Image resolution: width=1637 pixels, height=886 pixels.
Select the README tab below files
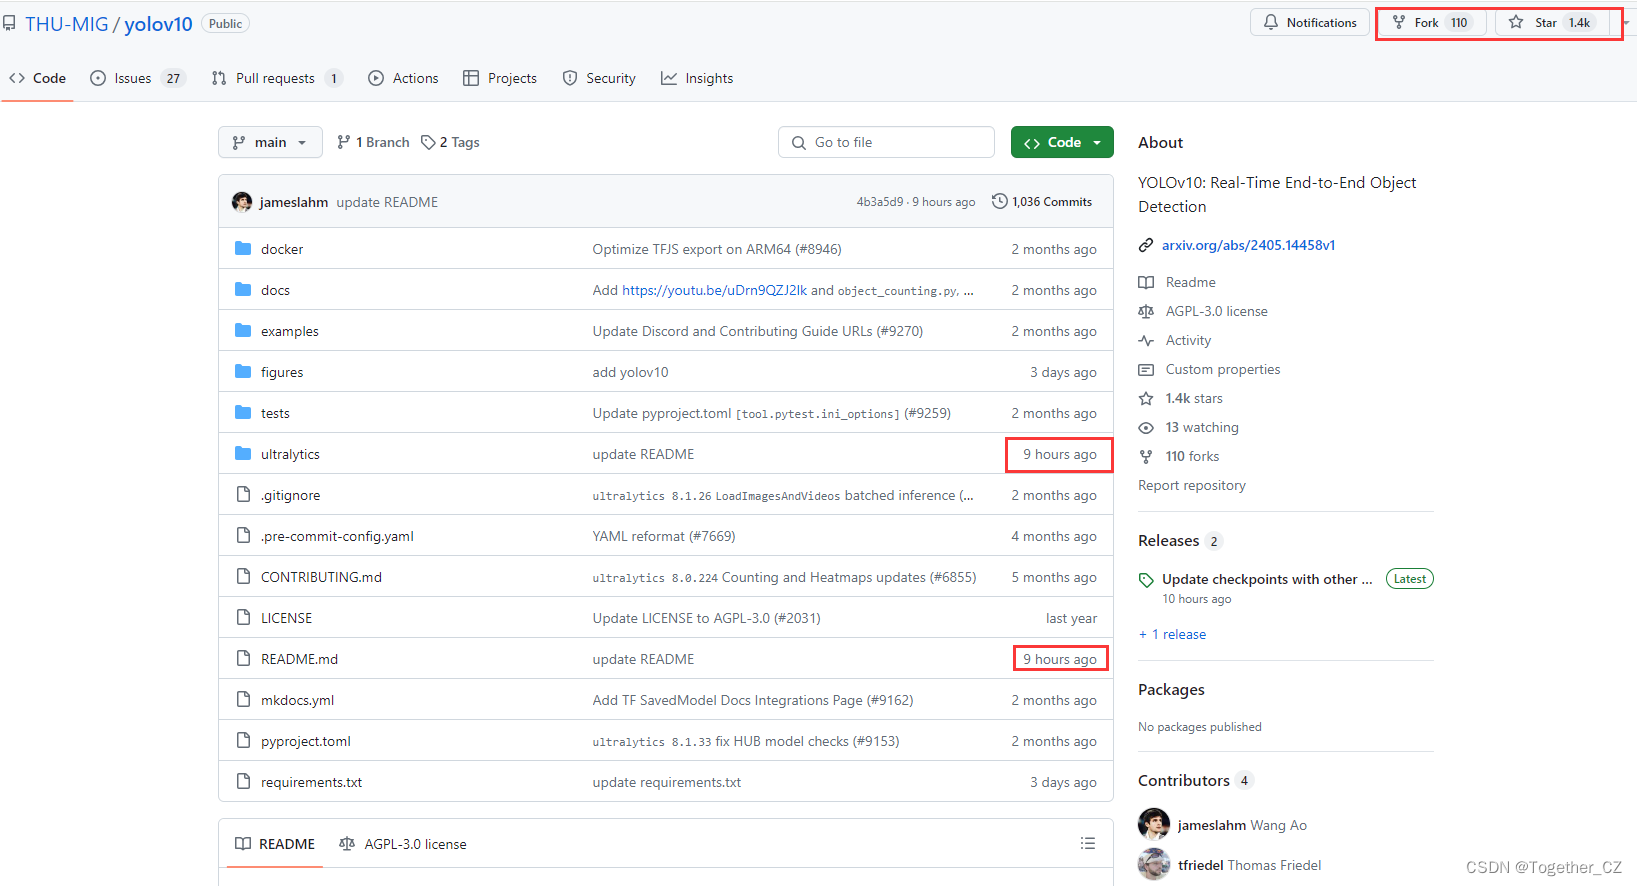click(275, 844)
